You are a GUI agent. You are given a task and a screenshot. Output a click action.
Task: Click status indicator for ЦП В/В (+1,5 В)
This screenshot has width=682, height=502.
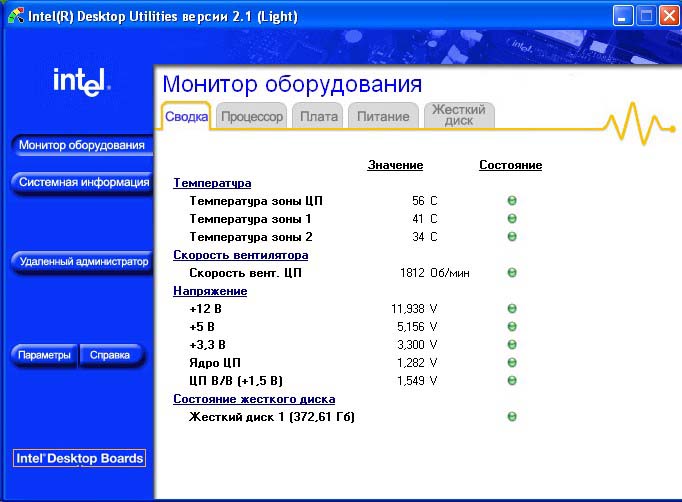512,381
